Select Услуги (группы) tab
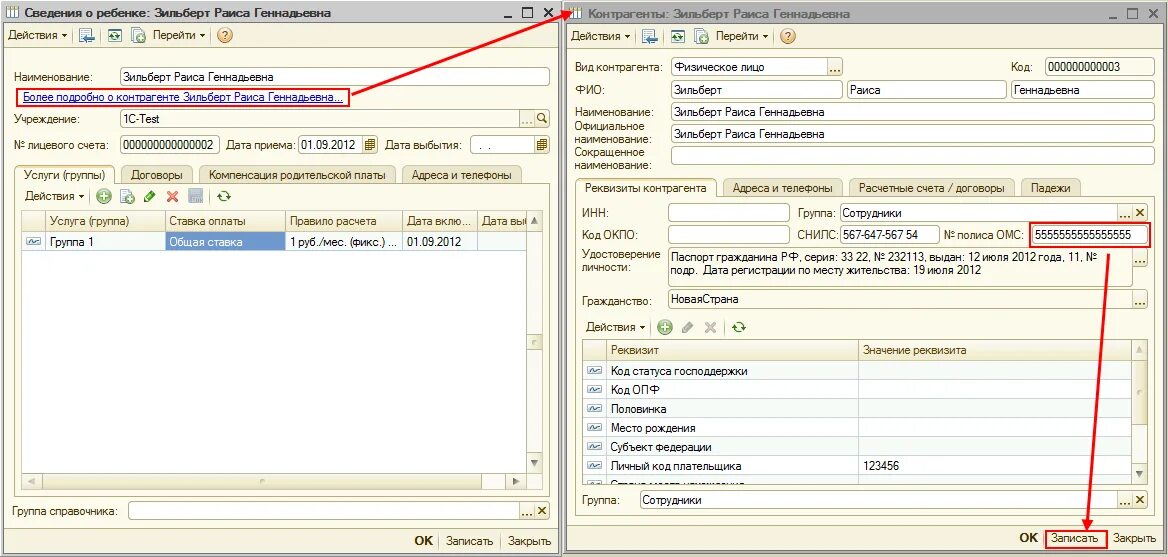 [64, 175]
